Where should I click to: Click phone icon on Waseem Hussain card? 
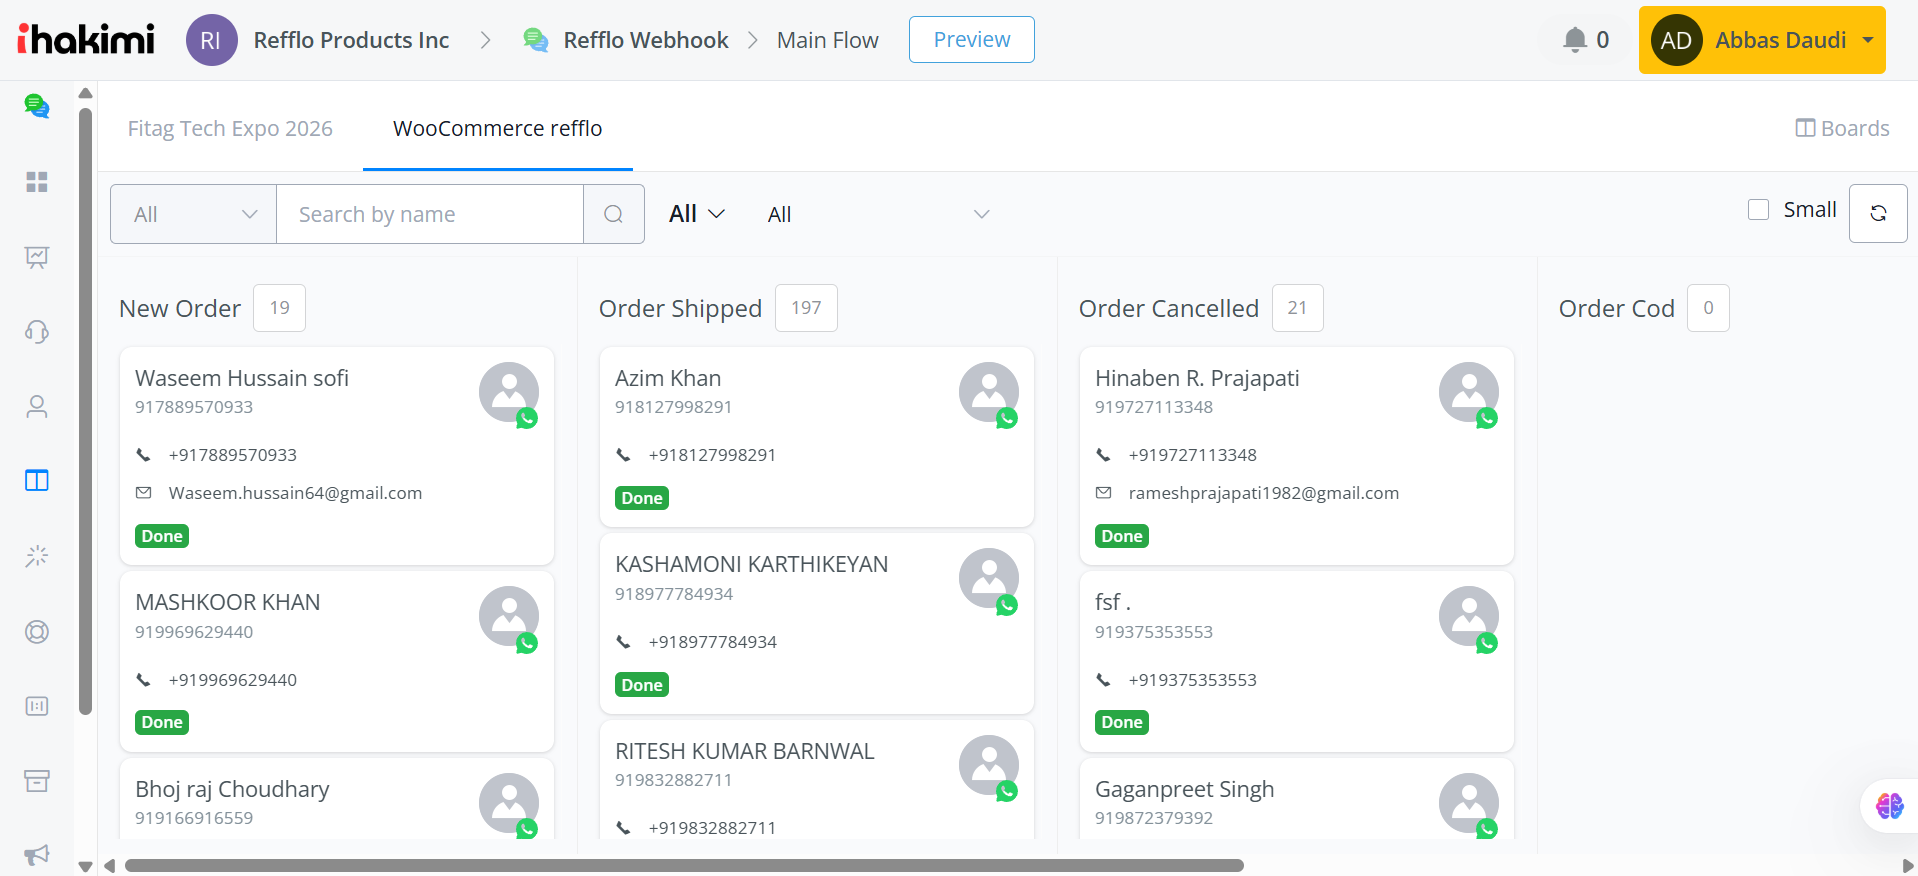coord(144,455)
